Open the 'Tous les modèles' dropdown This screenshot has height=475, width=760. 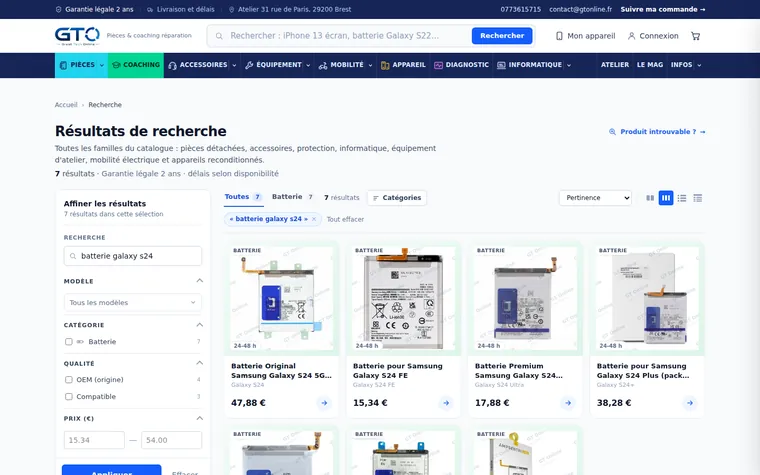133,302
